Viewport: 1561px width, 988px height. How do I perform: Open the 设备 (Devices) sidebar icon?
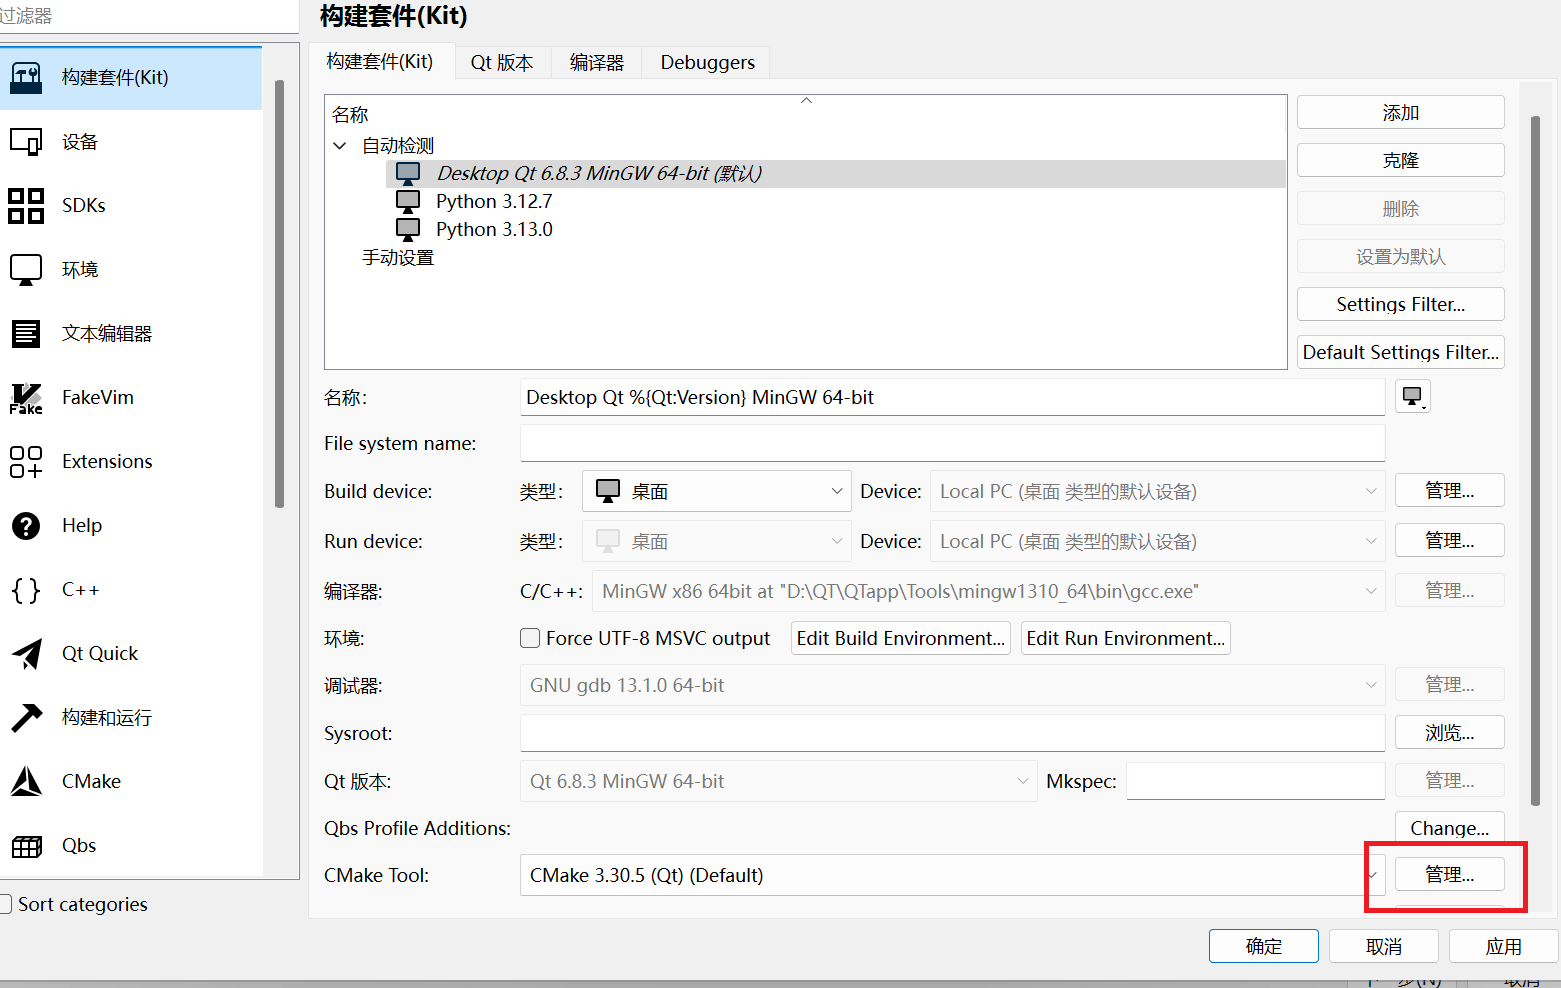click(26, 142)
